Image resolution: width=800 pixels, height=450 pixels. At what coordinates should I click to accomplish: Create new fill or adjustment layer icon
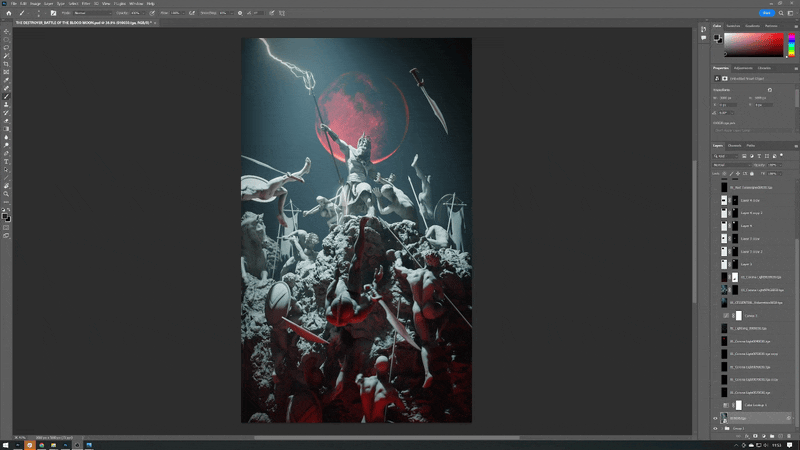coord(763,436)
